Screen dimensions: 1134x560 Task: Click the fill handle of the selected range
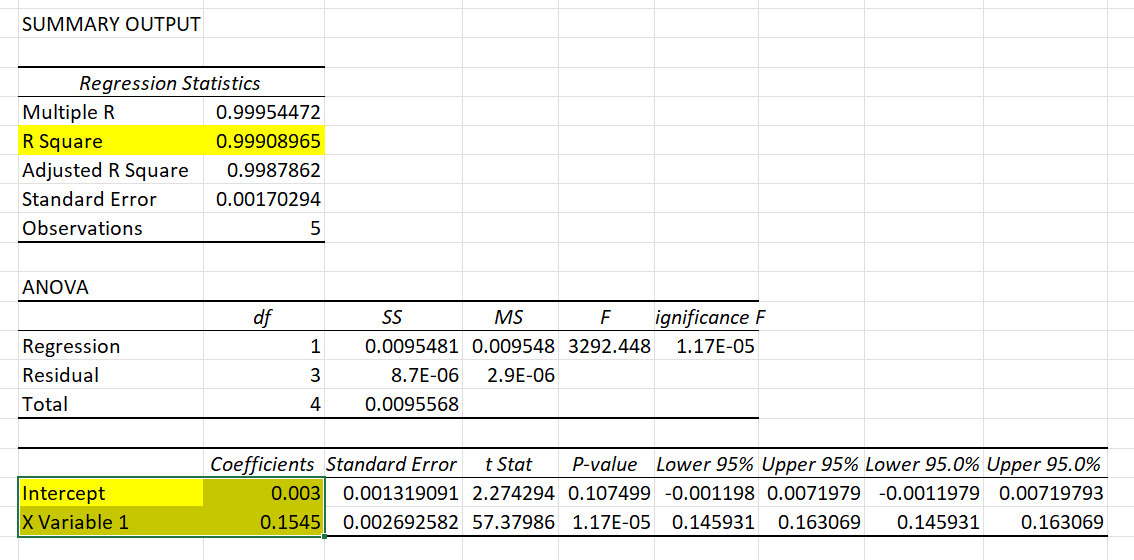[324, 537]
